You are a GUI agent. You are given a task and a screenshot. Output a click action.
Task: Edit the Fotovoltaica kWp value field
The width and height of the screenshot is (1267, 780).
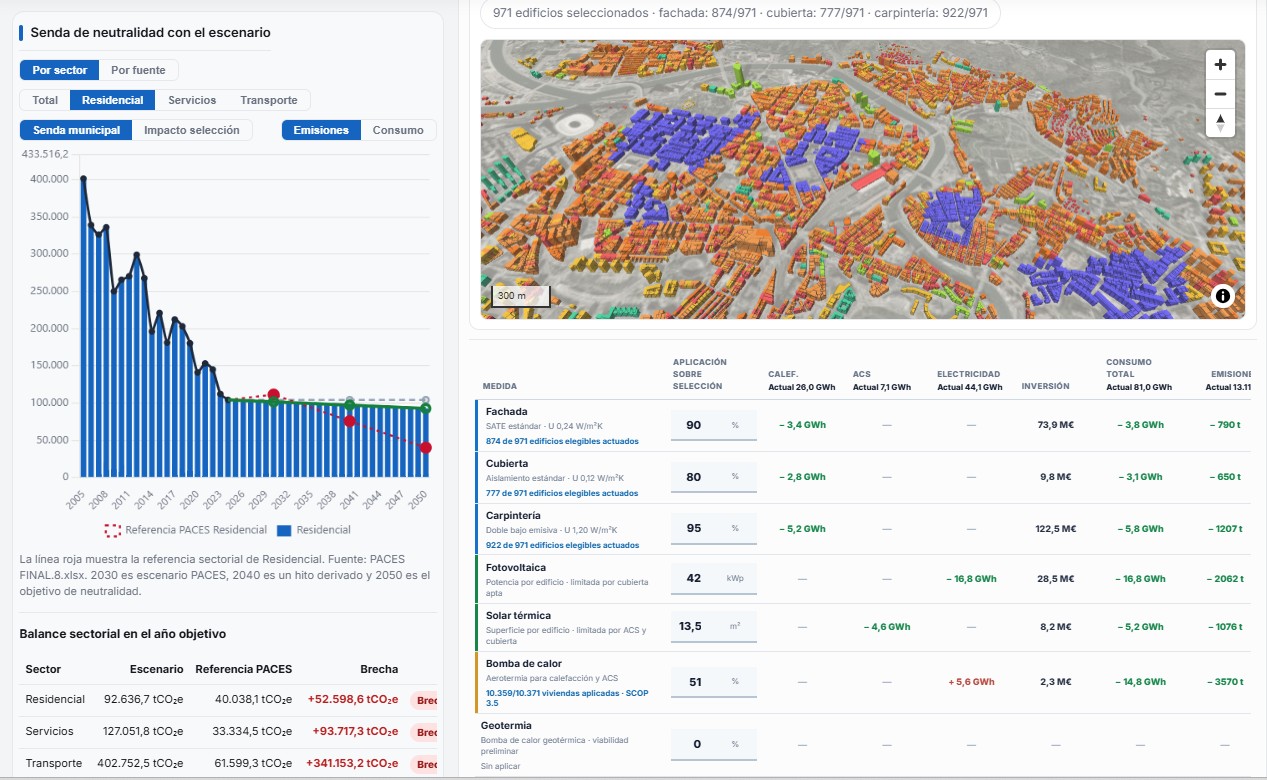pyautogui.click(x=714, y=578)
